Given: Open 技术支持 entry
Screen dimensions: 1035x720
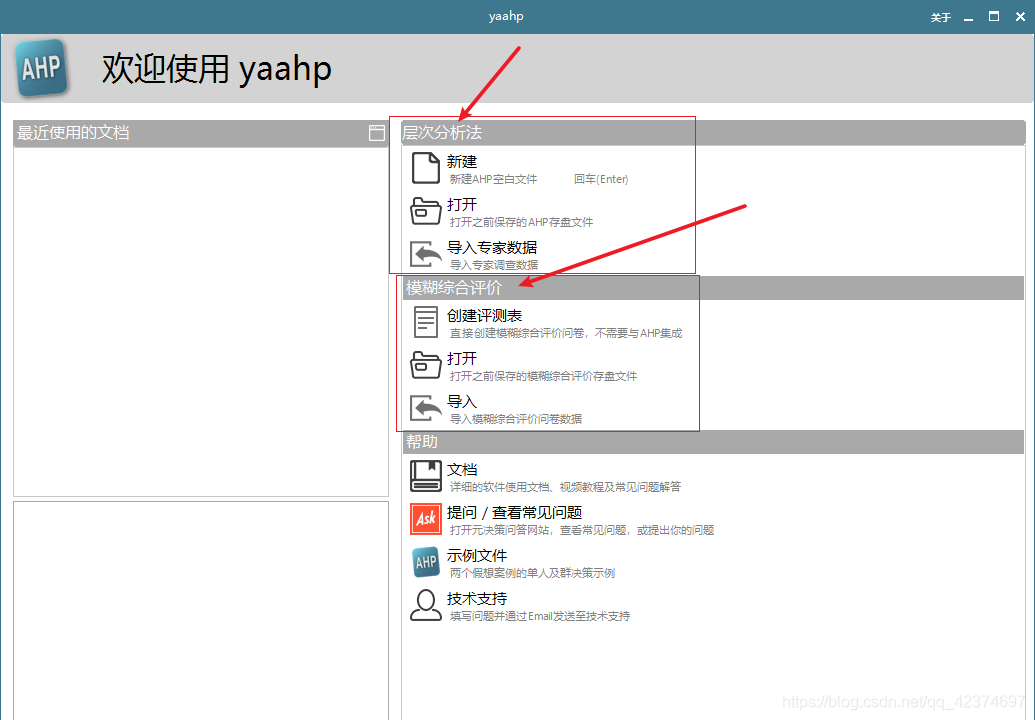Looking at the screenshot, I should click(477, 599).
